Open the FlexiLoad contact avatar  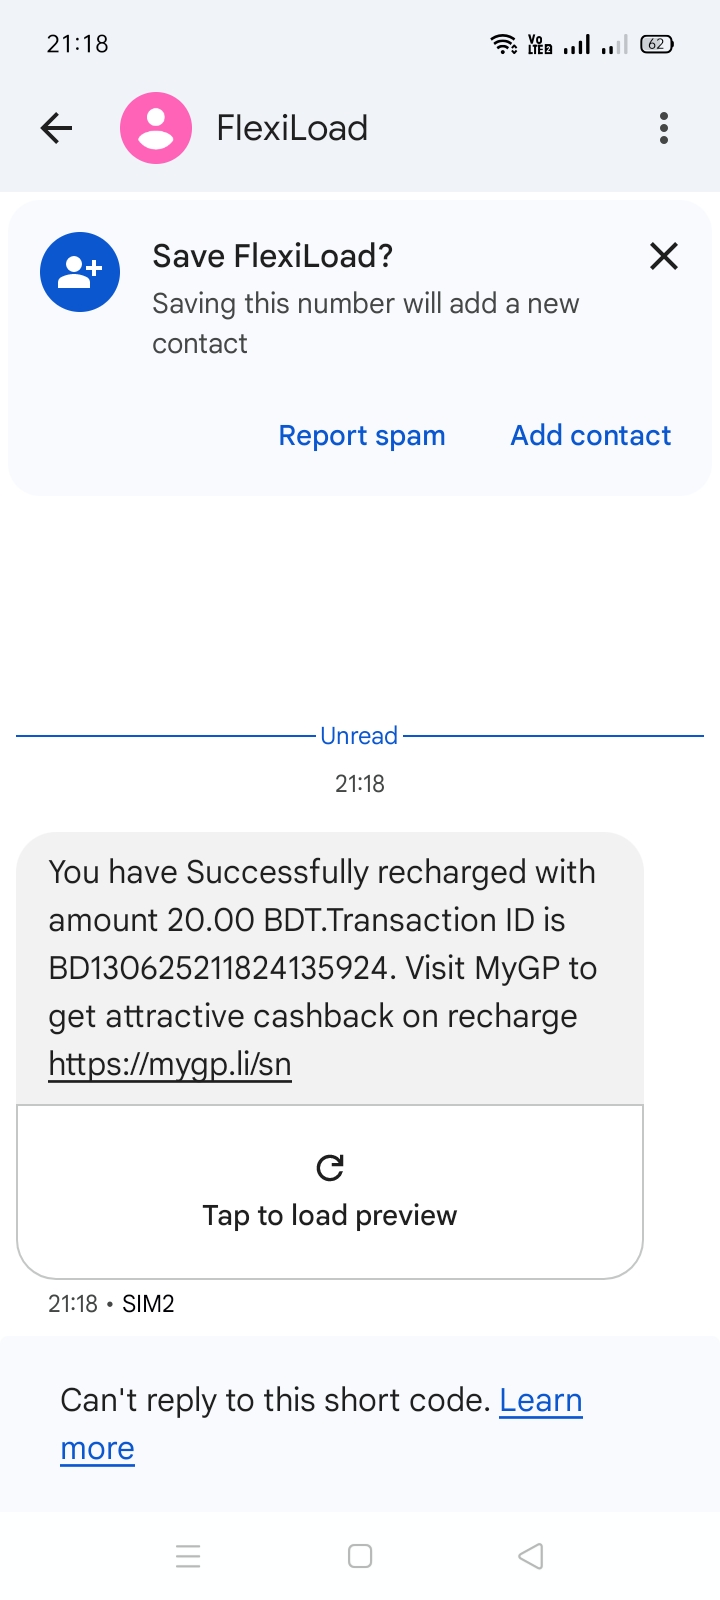(155, 128)
